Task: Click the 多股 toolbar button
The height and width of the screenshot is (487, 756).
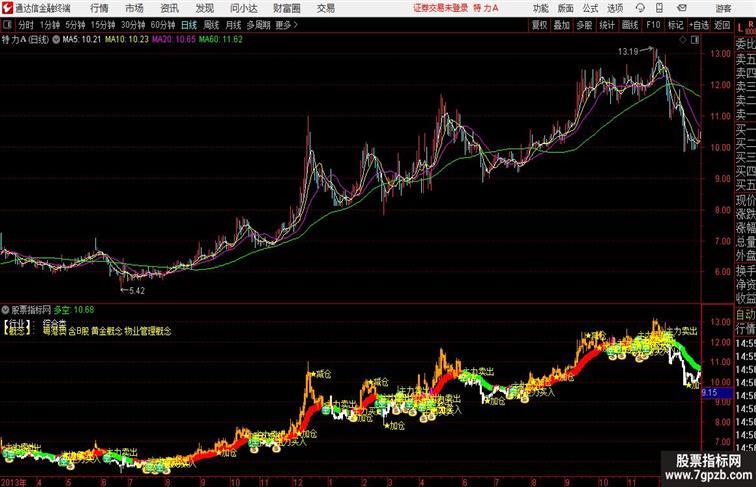Action: pos(584,25)
